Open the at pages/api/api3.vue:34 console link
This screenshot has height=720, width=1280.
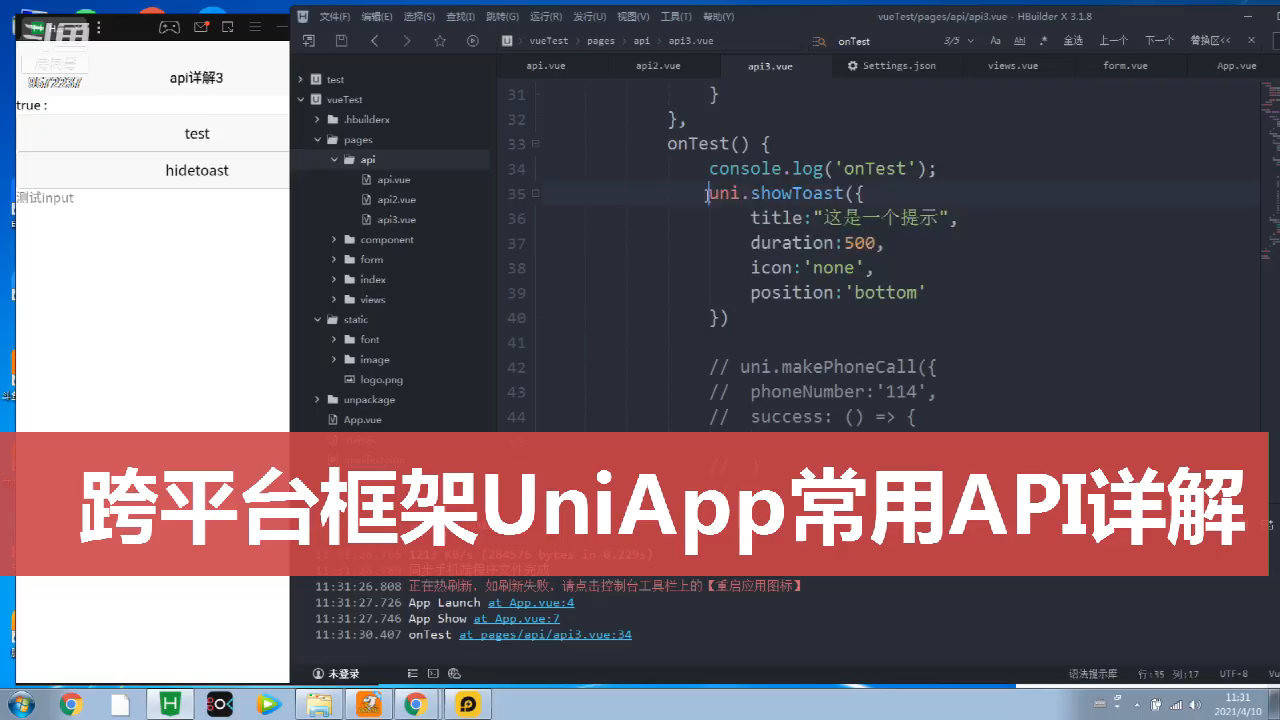(x=545, y=635)
